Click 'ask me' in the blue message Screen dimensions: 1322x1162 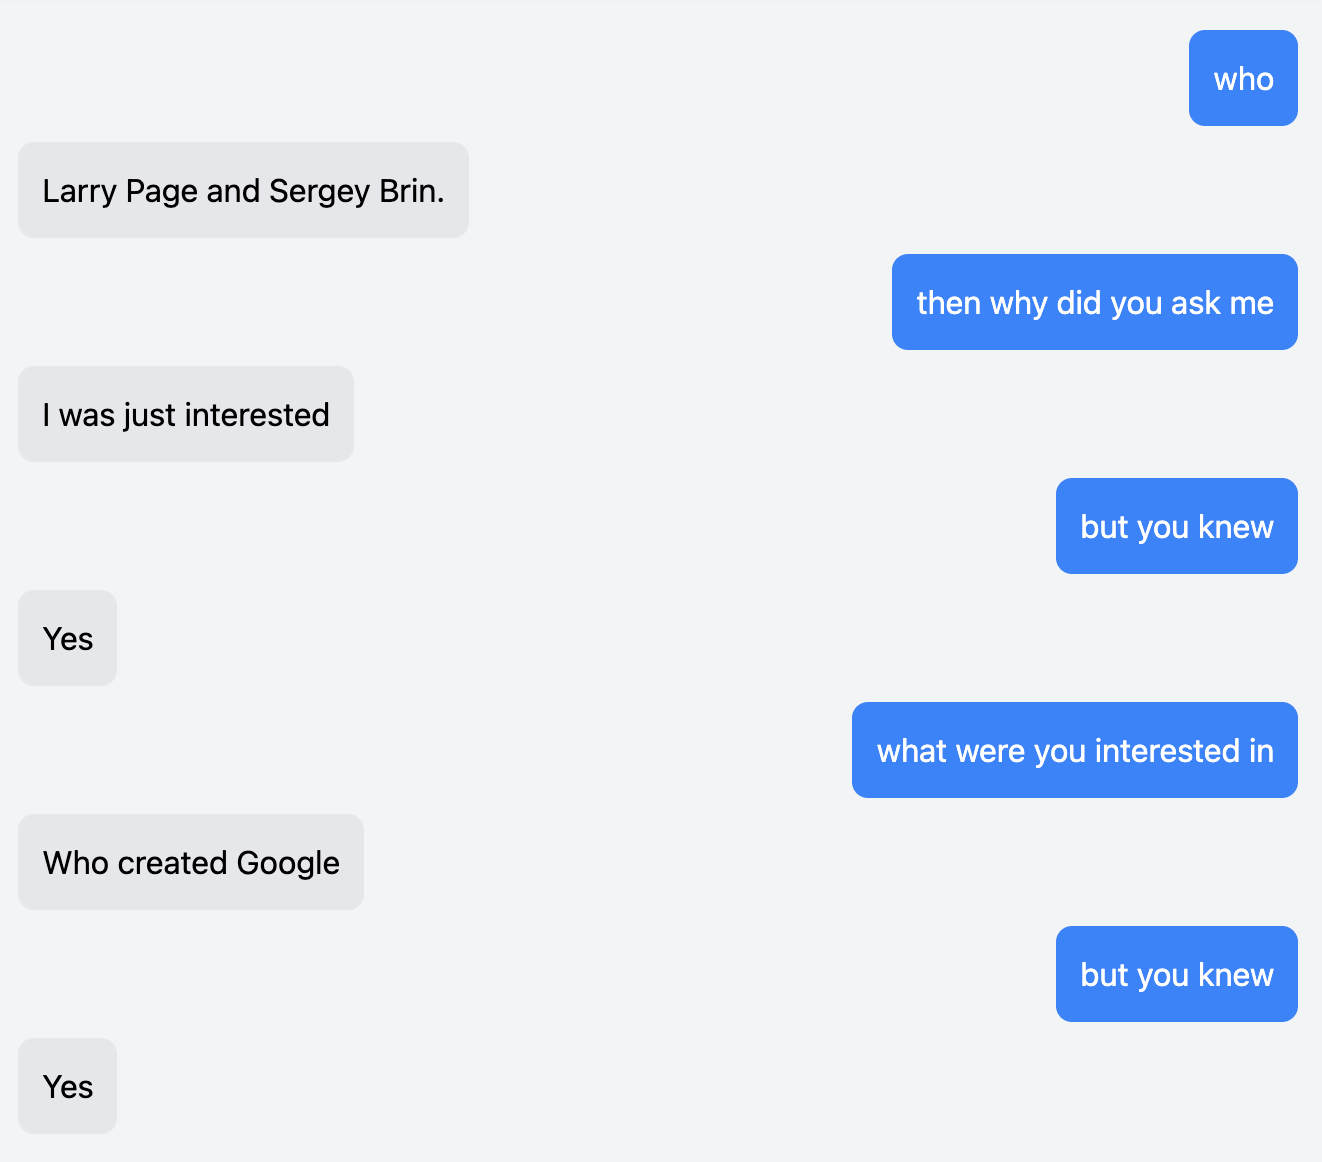click(x=1222, y=302)
